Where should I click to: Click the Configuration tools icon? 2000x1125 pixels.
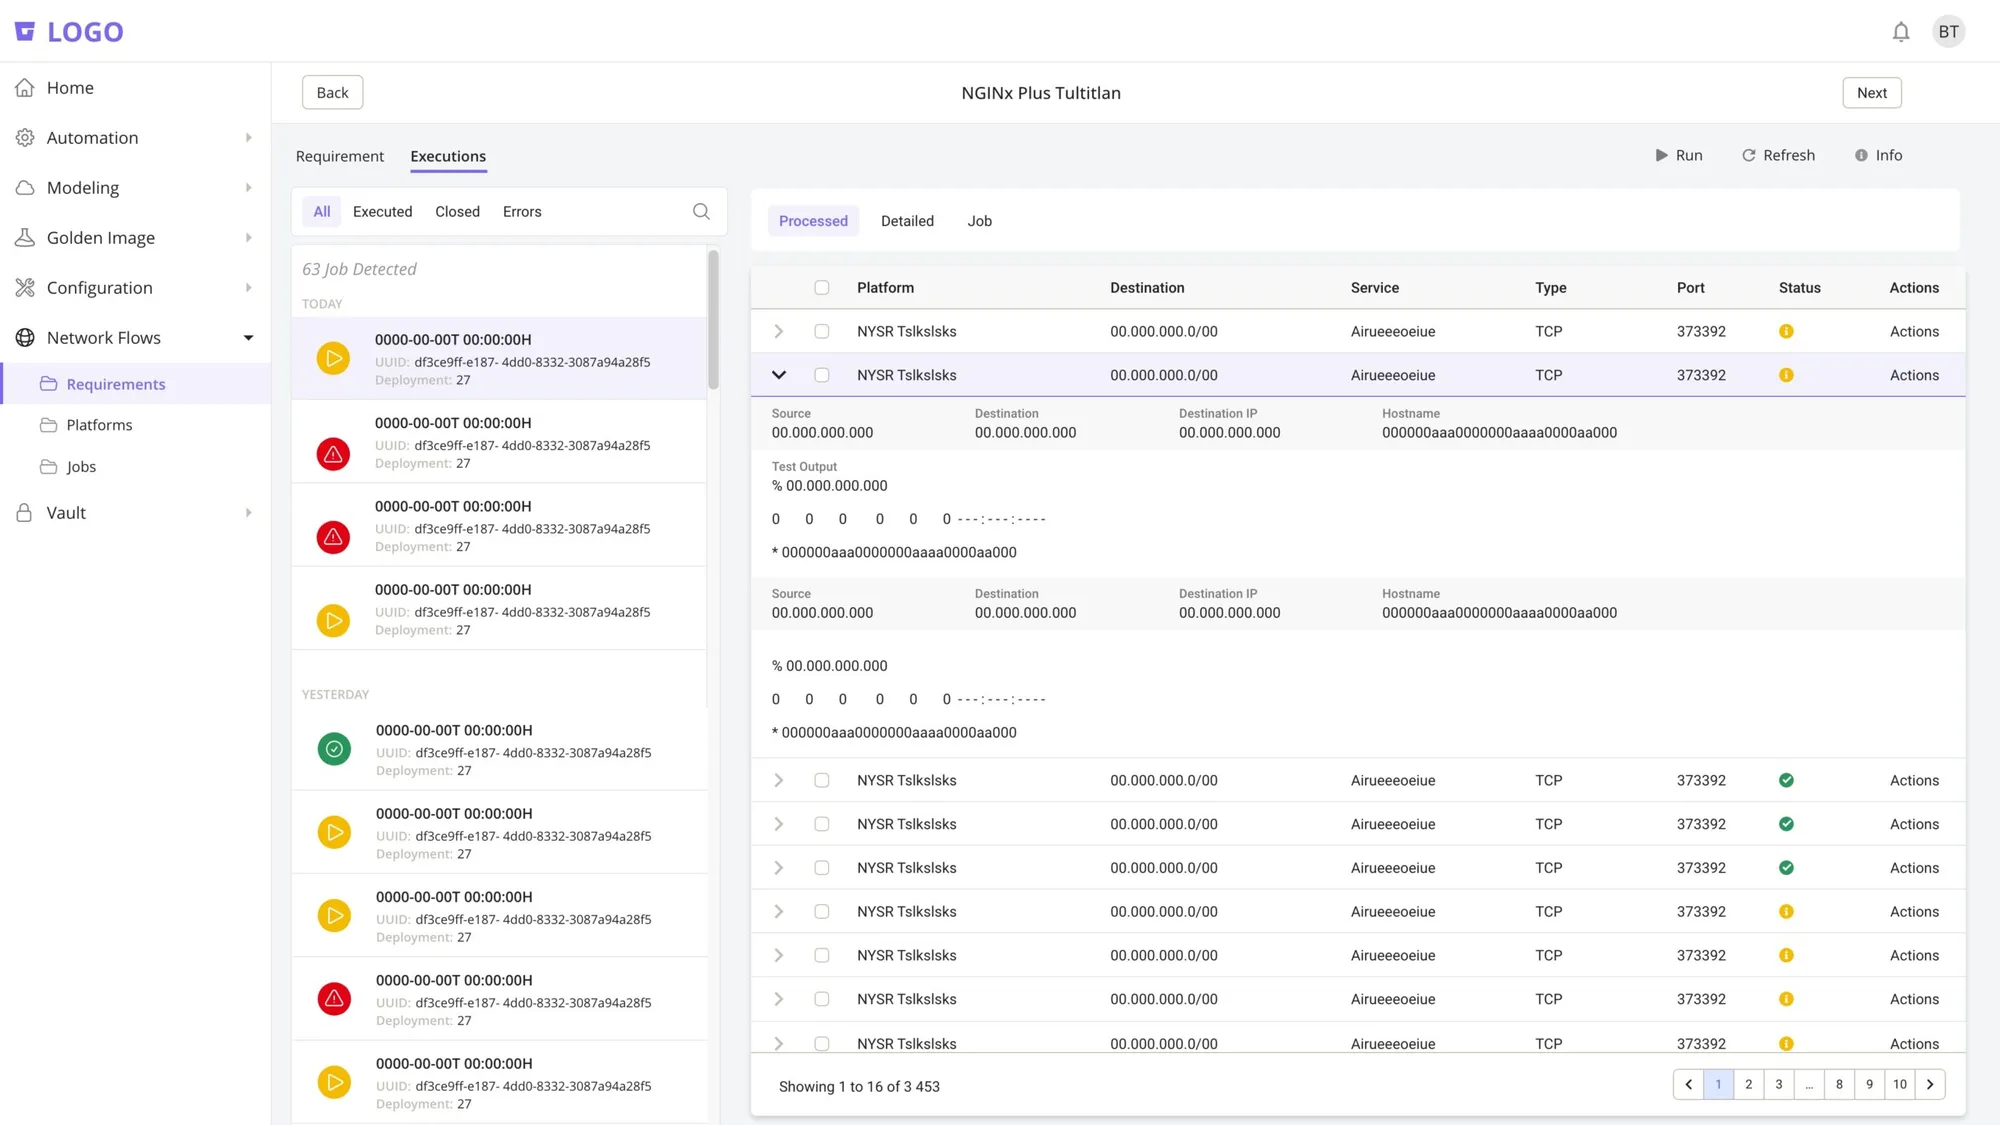25,288
